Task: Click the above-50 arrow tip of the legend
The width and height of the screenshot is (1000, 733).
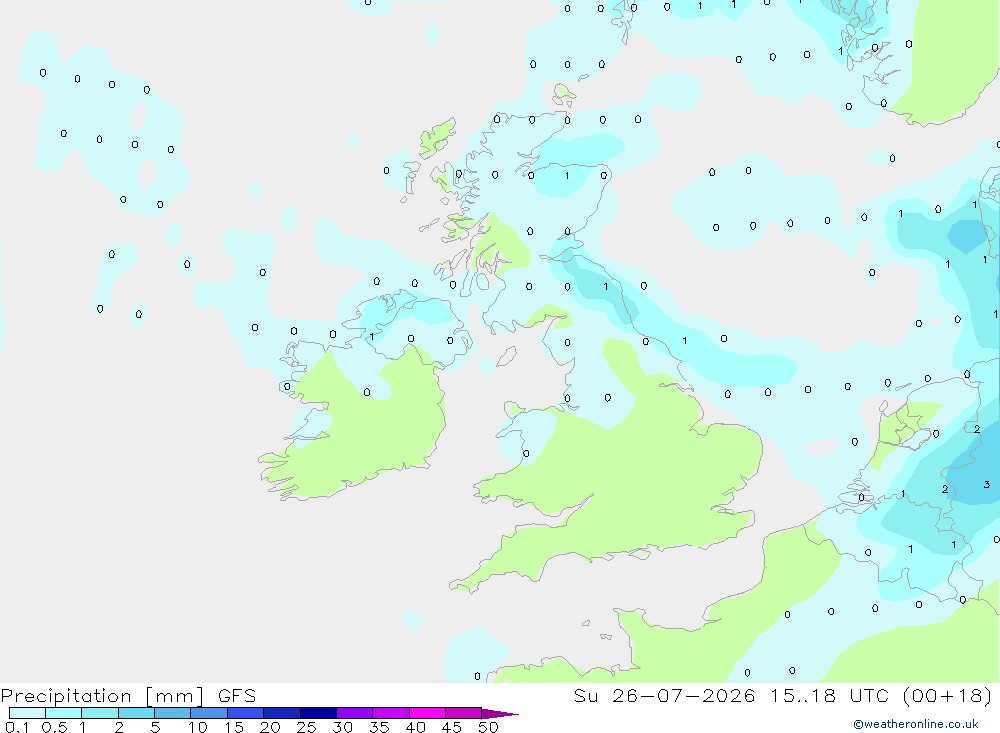Action: click(x=500, y=714)
